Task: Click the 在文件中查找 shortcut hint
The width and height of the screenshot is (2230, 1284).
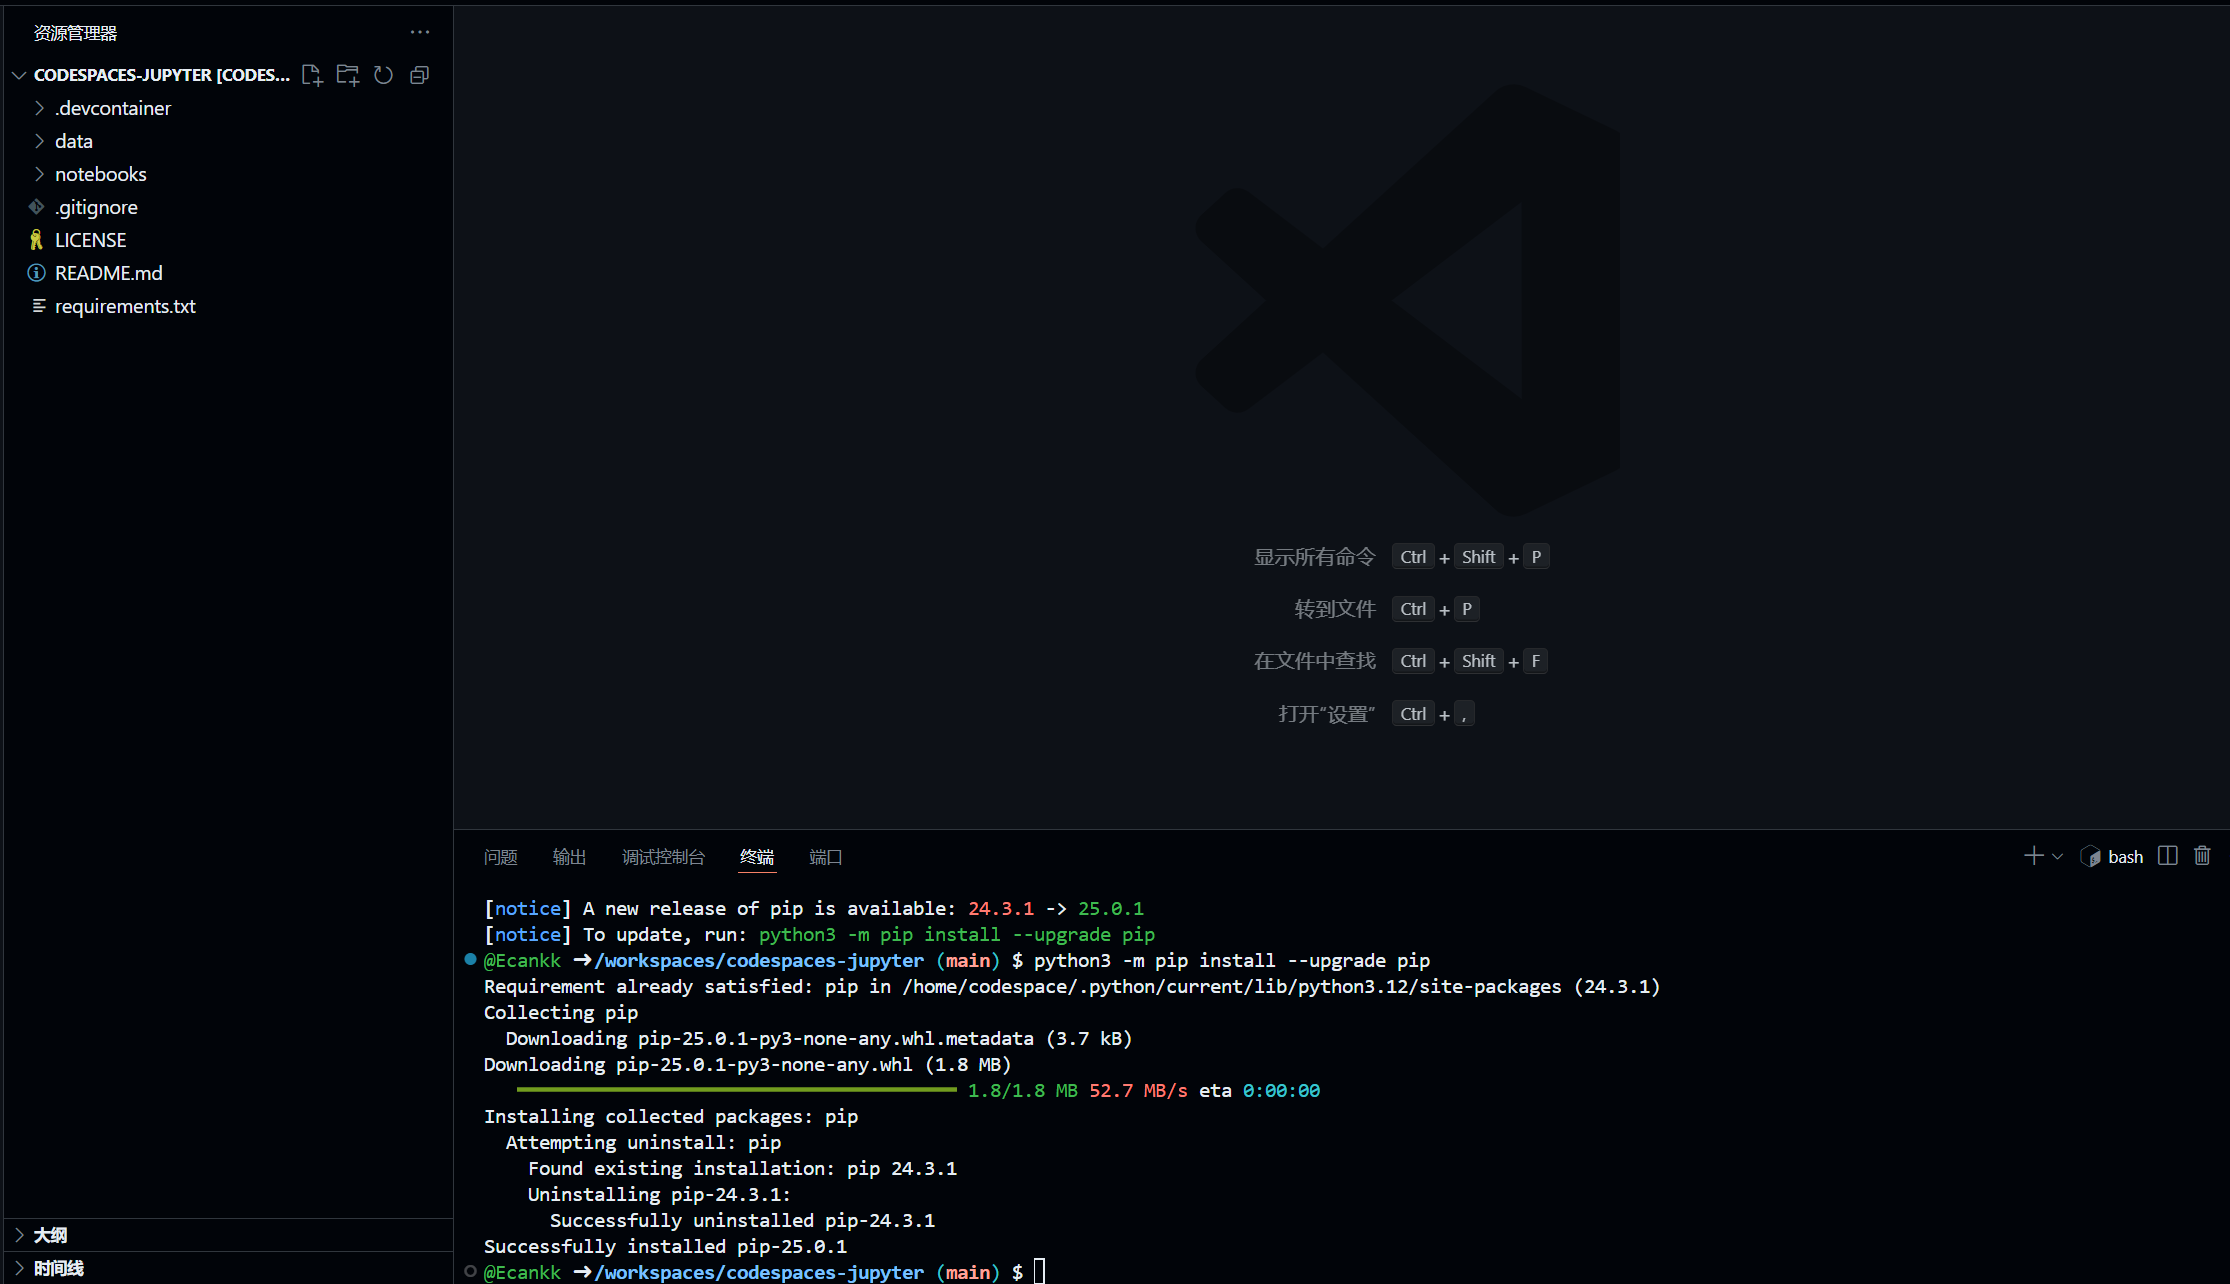Action: [1315, 661]
